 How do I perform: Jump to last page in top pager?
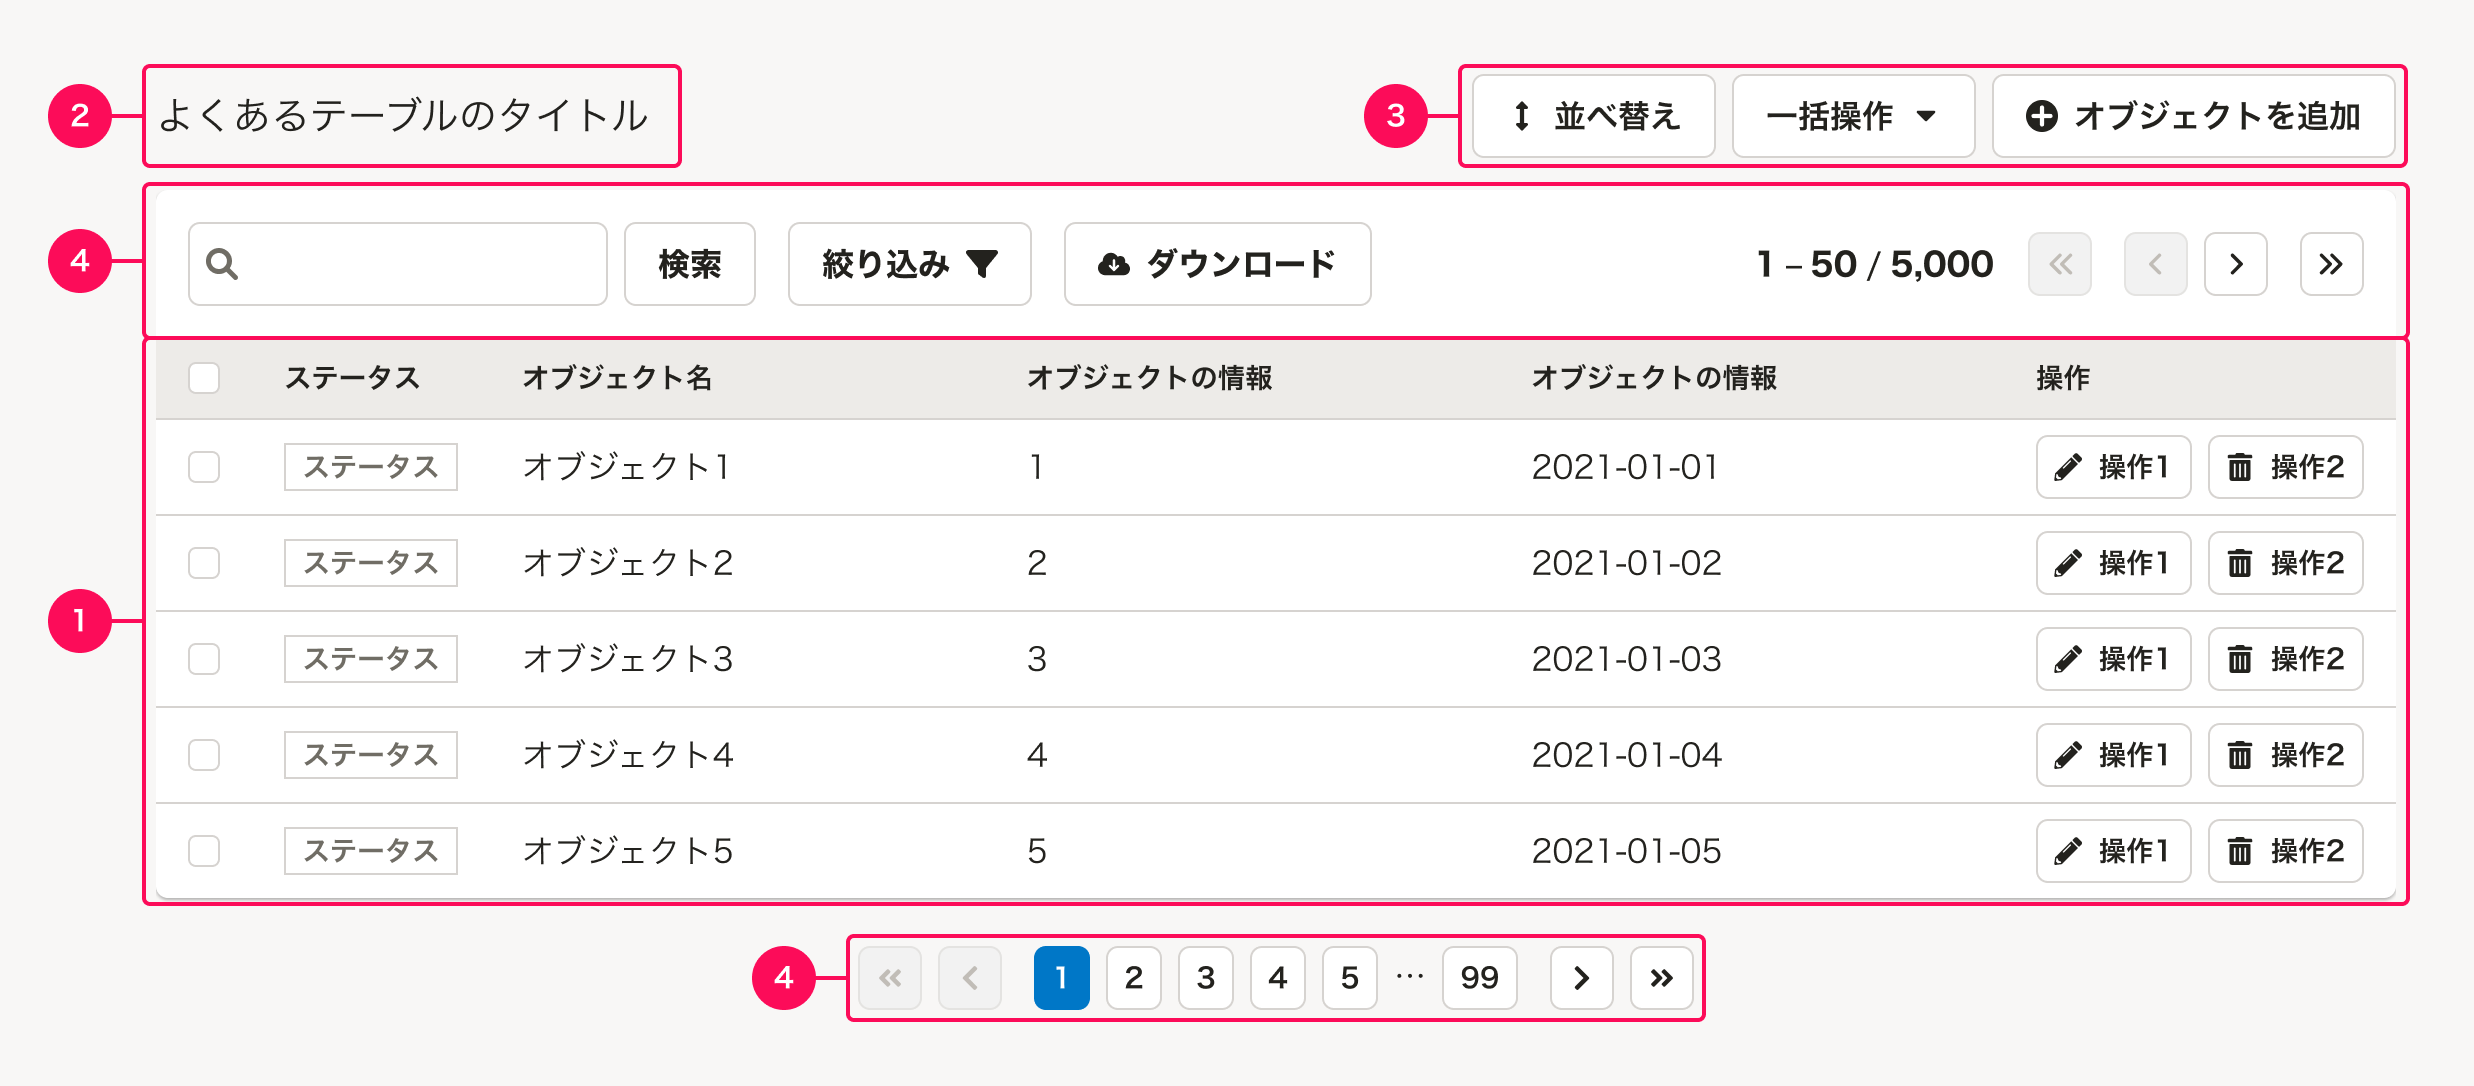[x=2331, y=264]
